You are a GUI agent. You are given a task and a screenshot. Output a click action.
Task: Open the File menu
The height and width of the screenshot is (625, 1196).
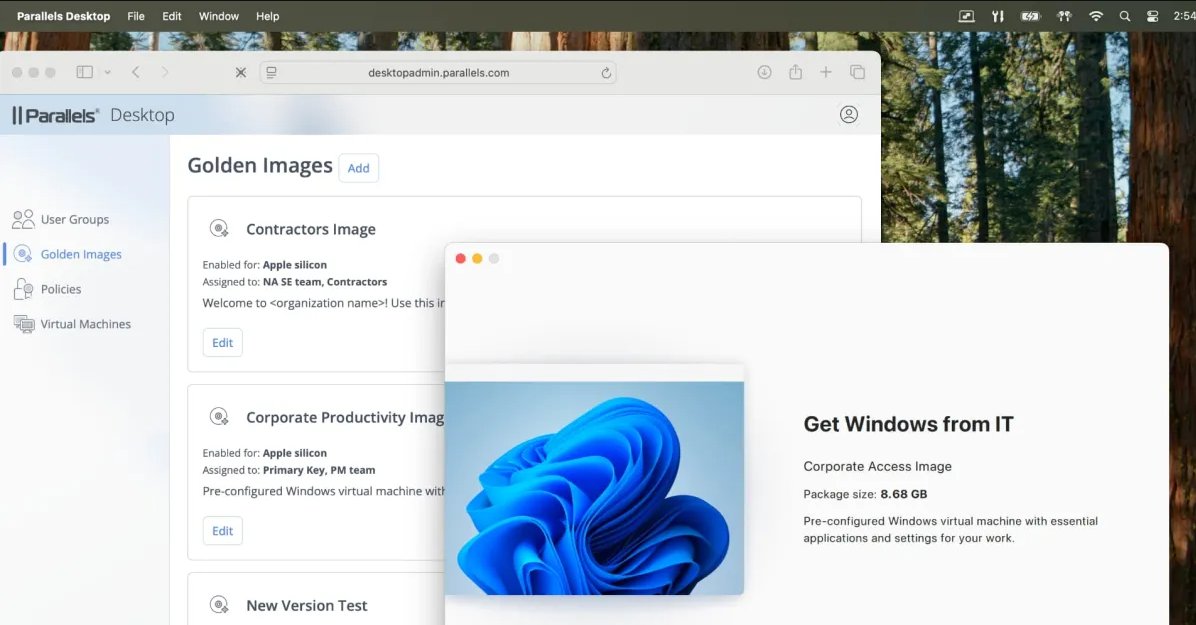pos(136,16)
